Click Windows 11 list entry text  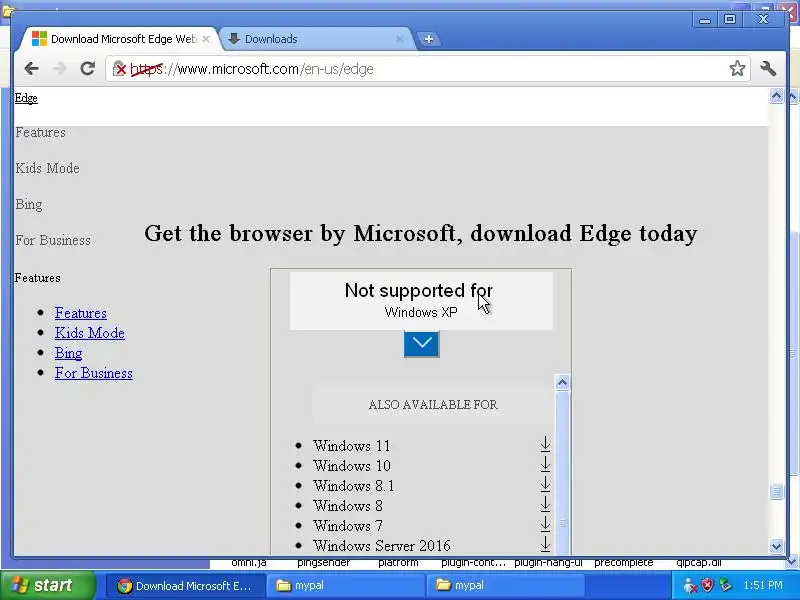coord(352,446)
